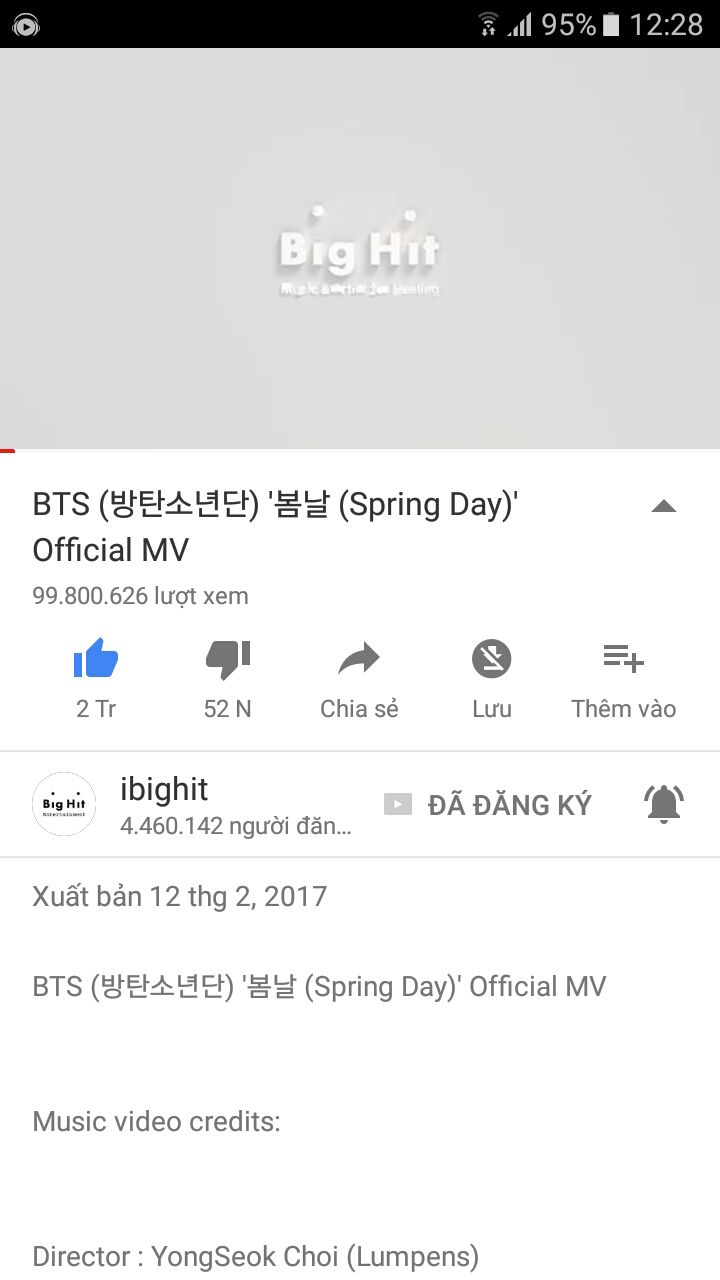
Task: Open Thêm vào playlist add icon
Action: pyautogui.click(x=624, y=658)
